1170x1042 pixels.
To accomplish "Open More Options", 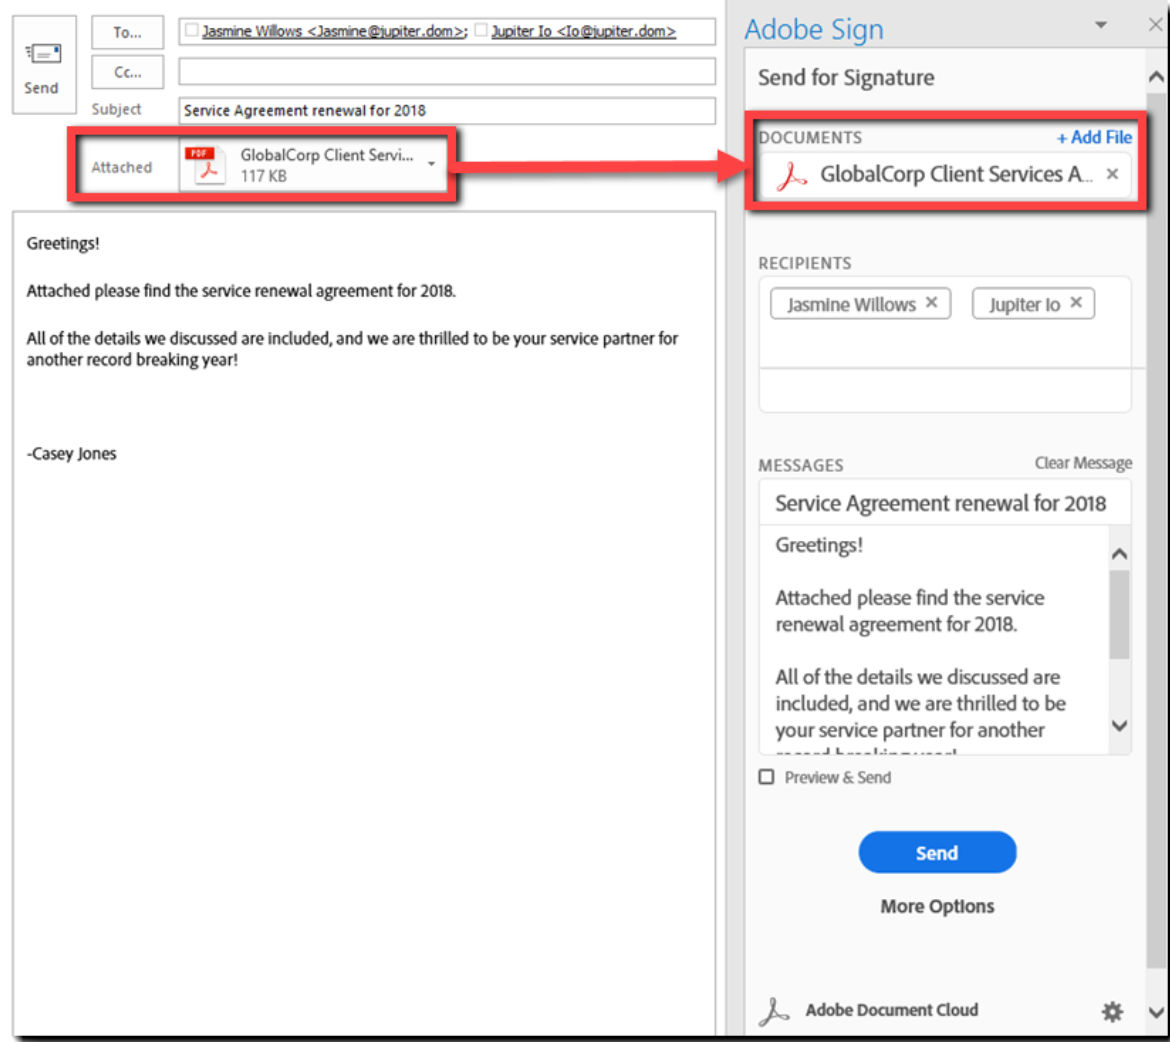I will [x=937, y=906].
